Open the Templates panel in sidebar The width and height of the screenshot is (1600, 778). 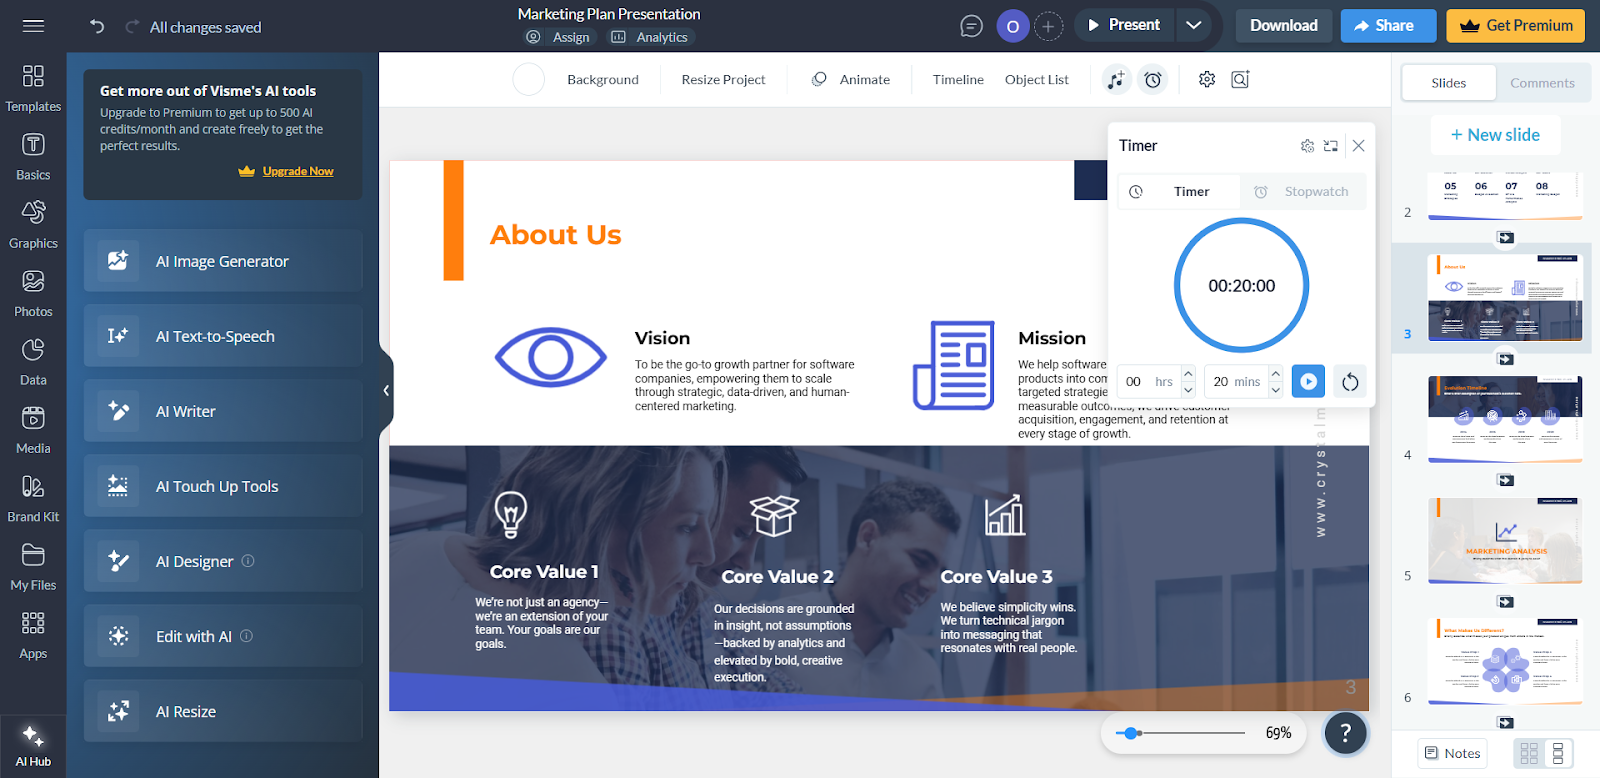[33, 88]
